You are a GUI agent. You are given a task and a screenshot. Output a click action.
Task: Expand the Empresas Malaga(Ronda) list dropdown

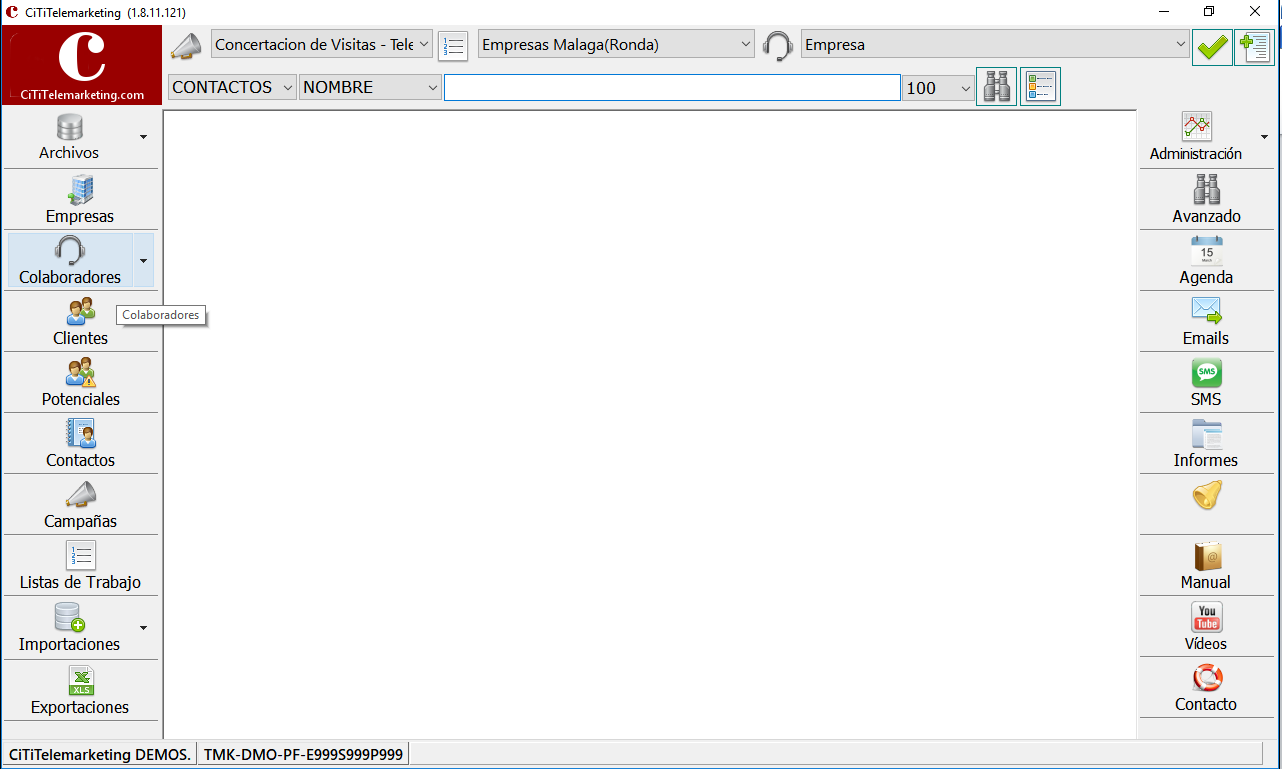(616, 45)
